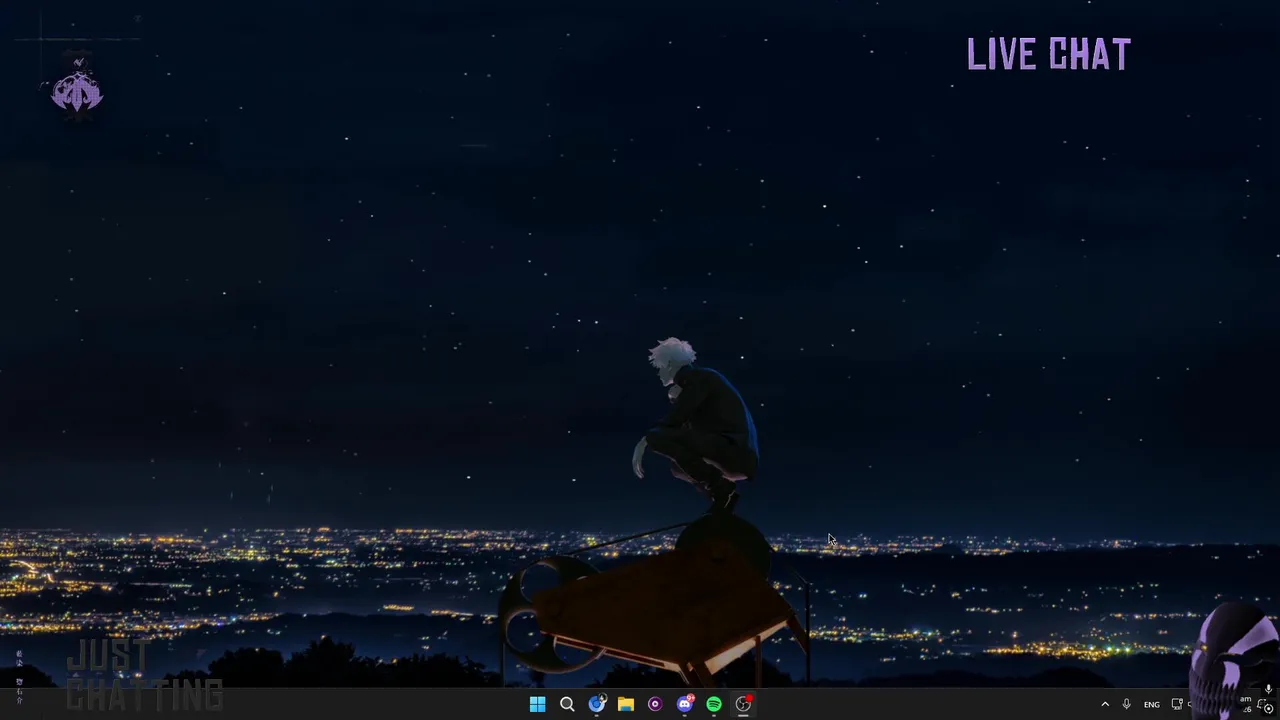The image size is (1280, 720).
Task: Open the Windows Start menu
Action: pos(537,704)
